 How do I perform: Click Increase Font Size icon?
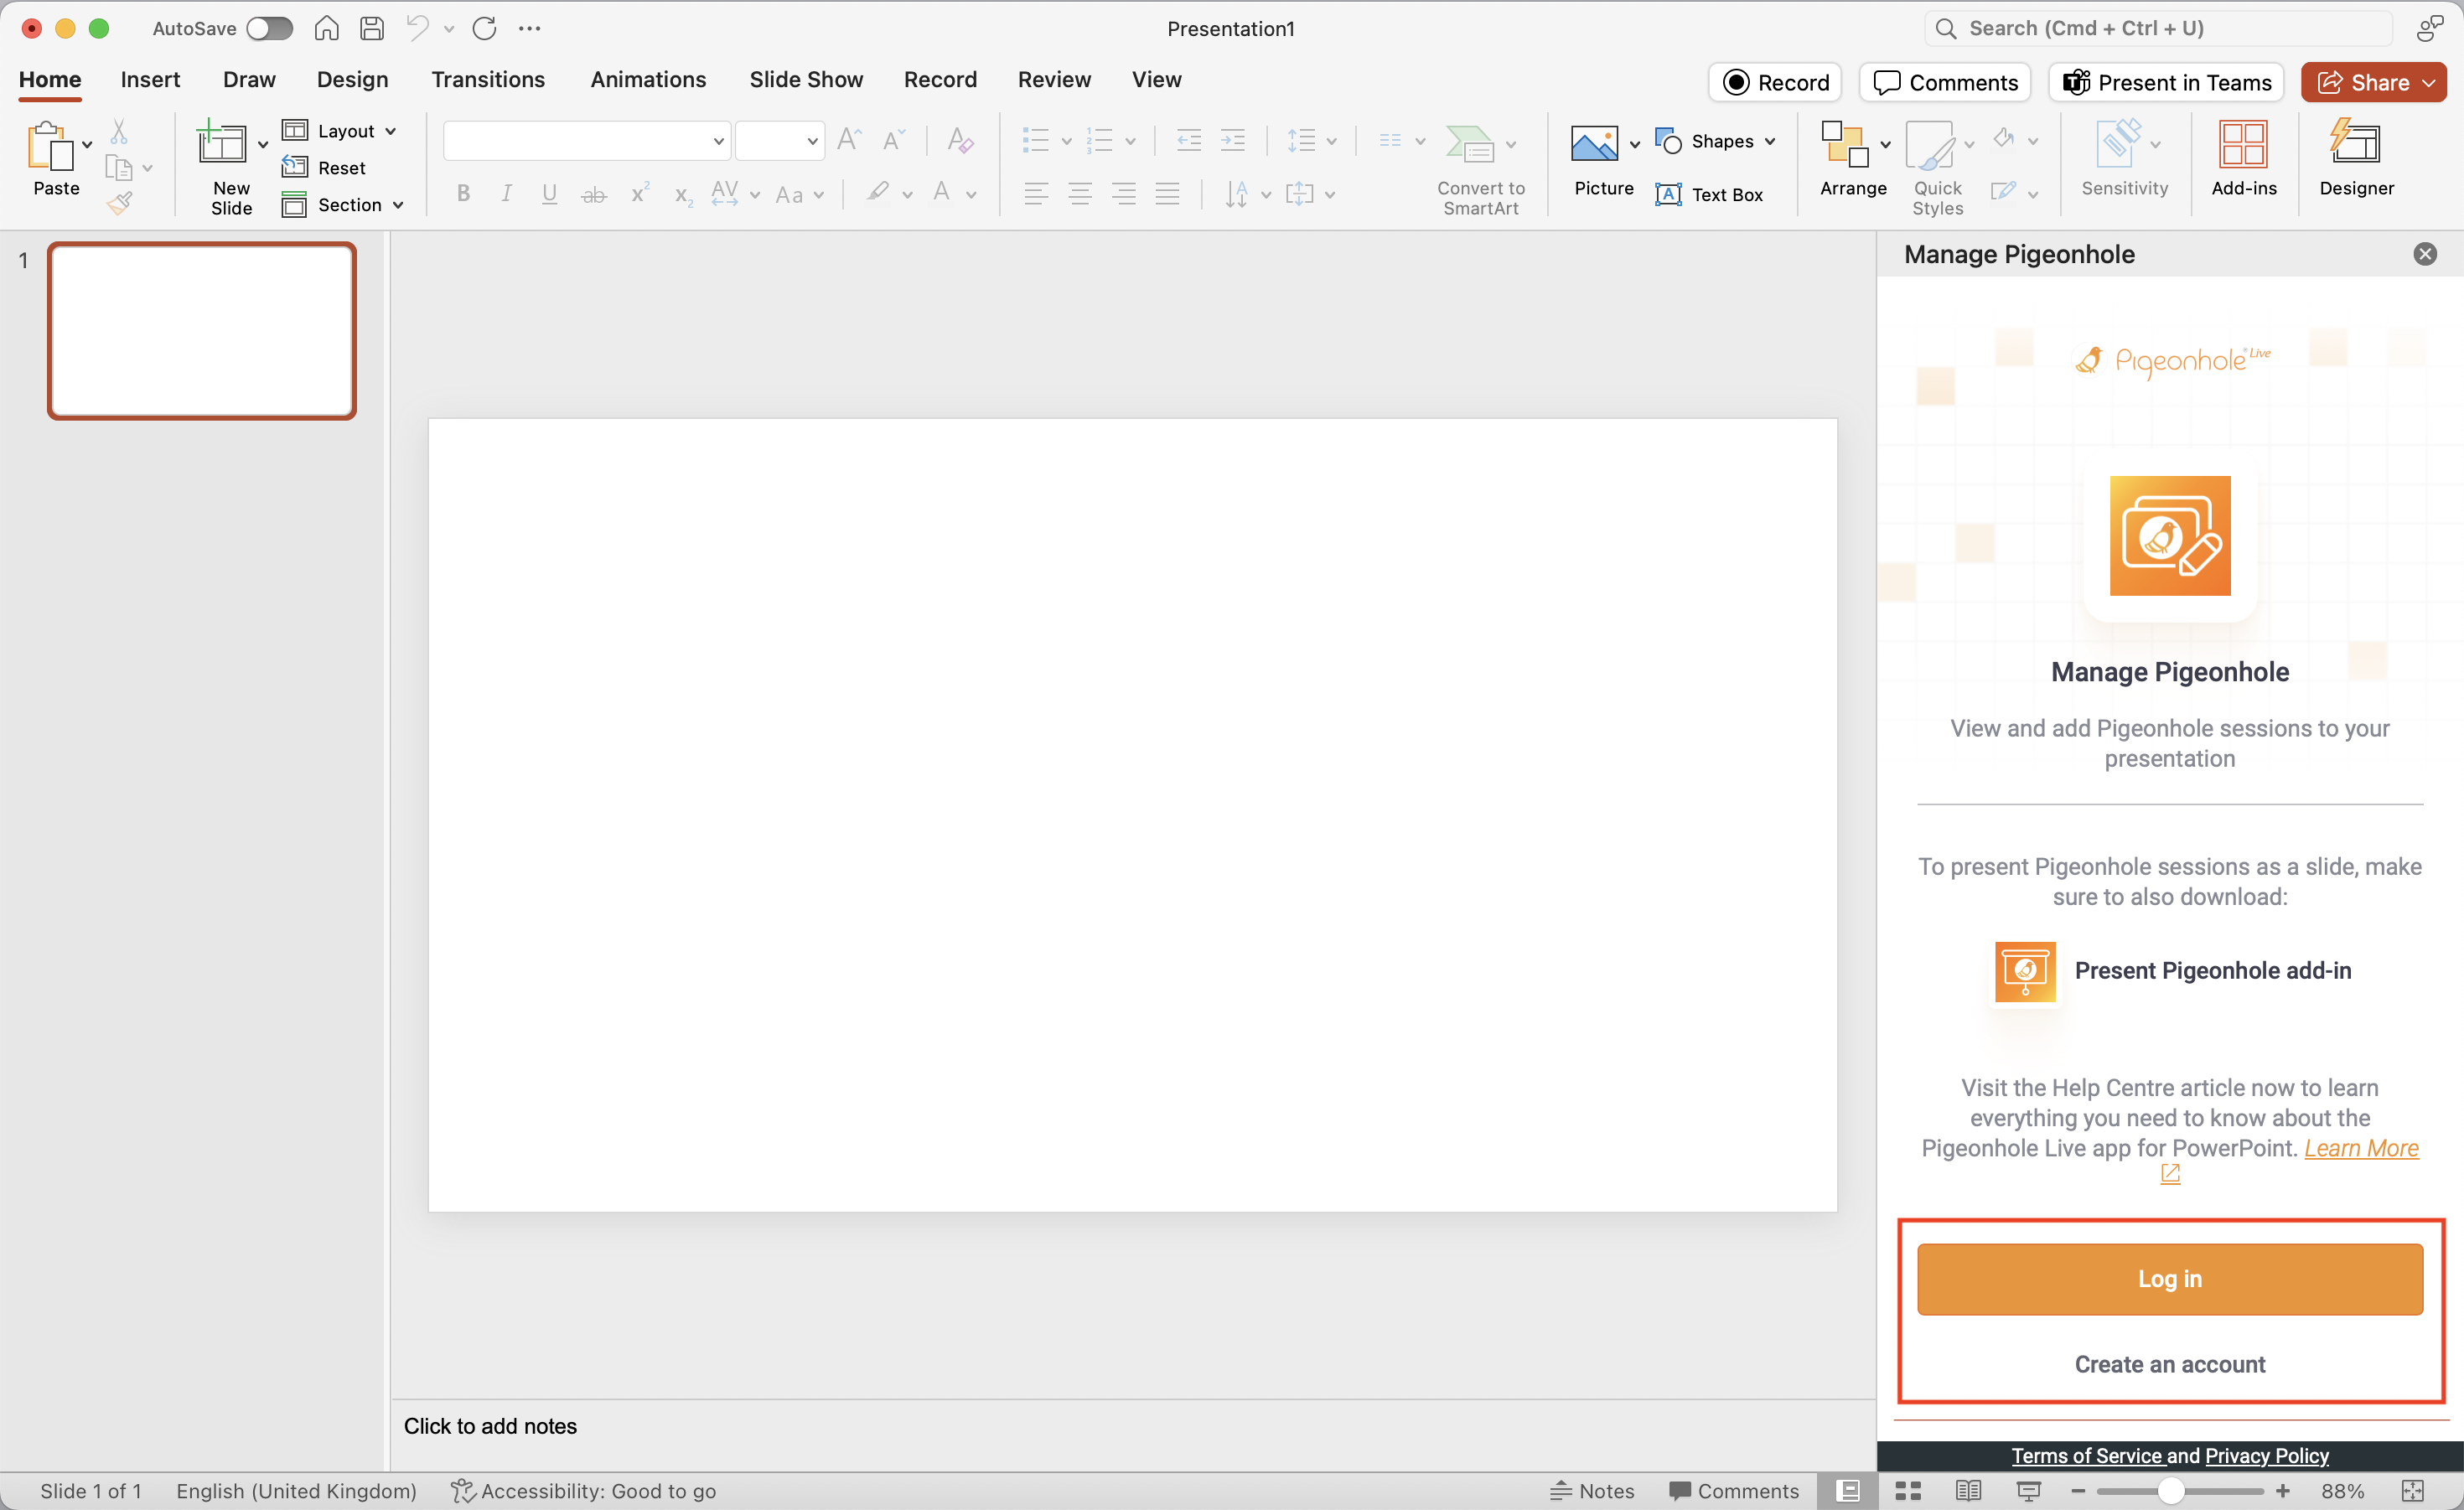(850, 140)
